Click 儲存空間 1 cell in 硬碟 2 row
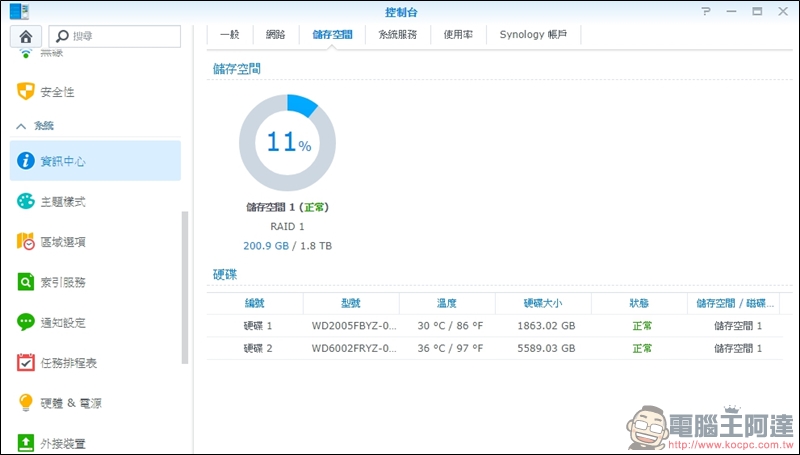Viewport: 800px width, 455px height. click(x=738, y=348)
